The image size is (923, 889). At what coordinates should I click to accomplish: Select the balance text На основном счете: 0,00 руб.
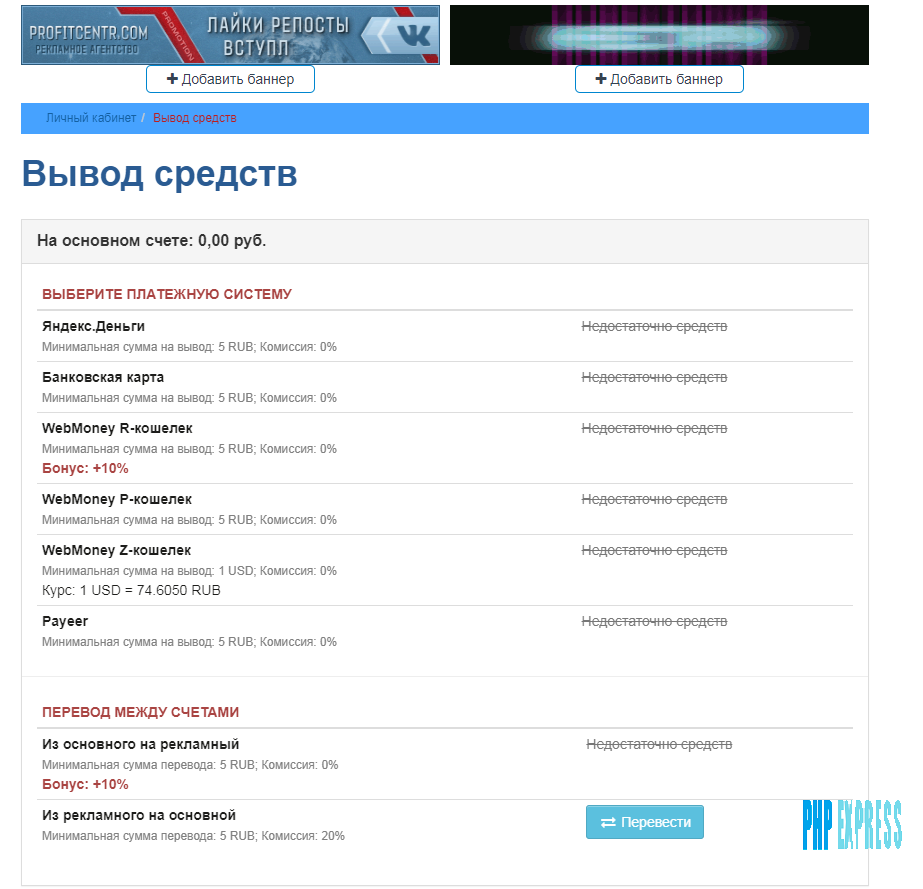coord(151,240)
